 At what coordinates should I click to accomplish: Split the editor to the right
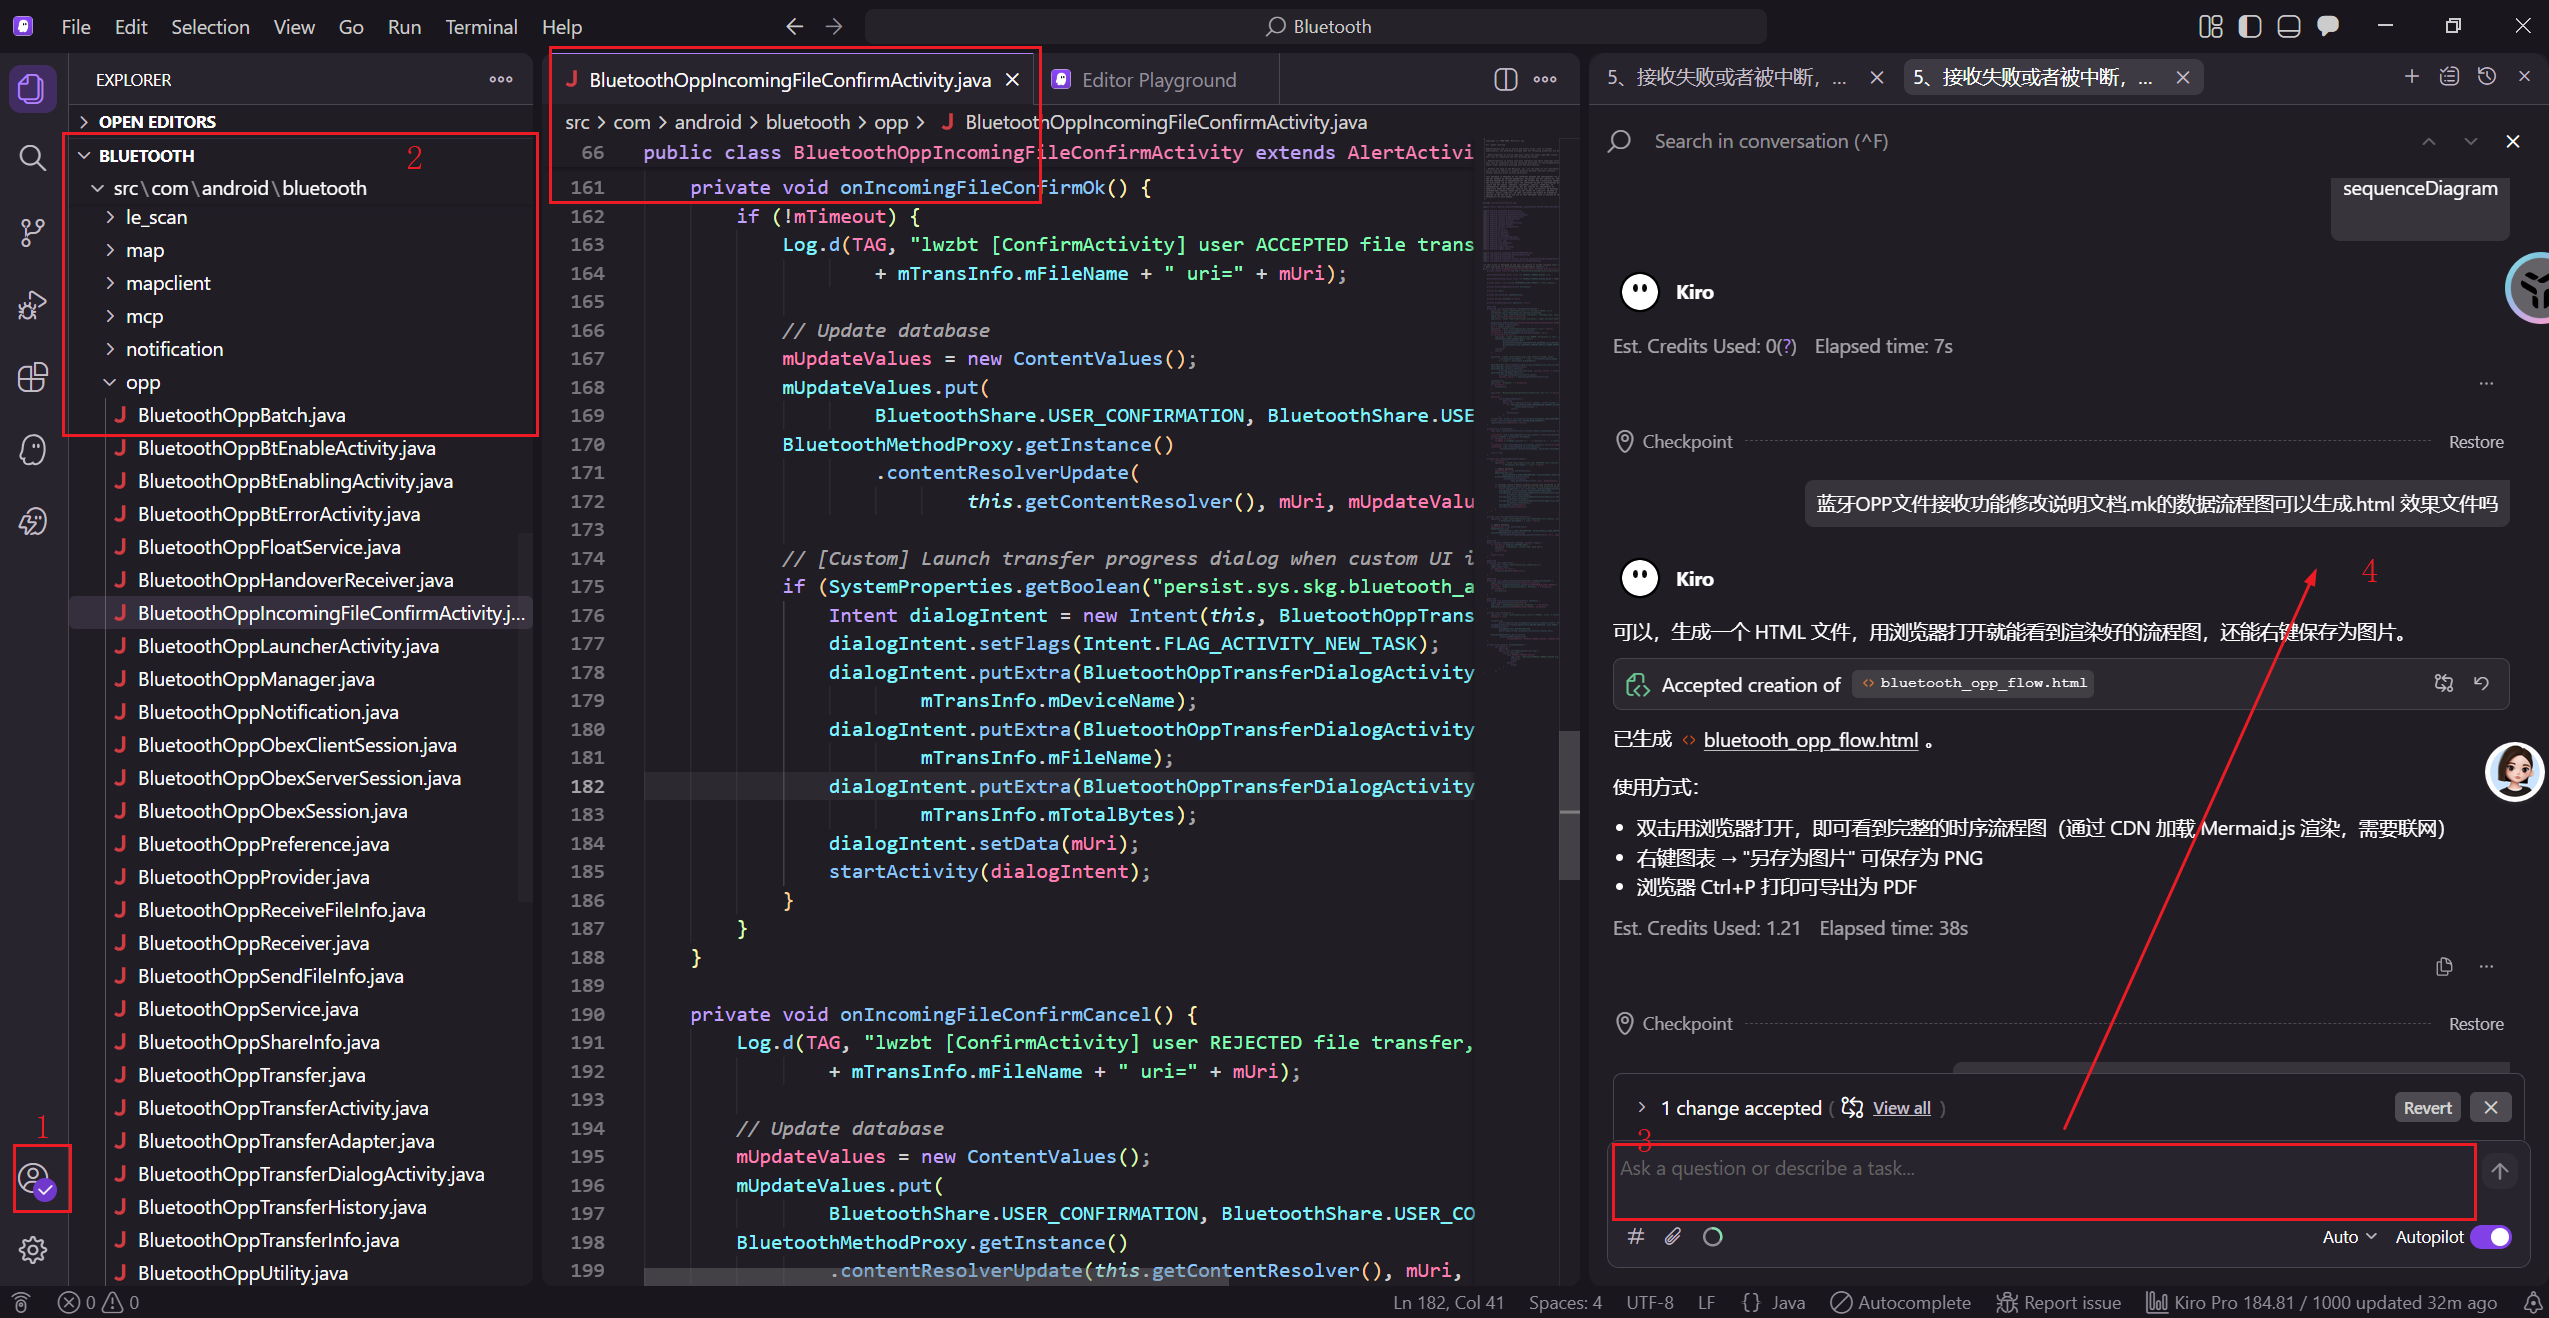click(1505, 79)
